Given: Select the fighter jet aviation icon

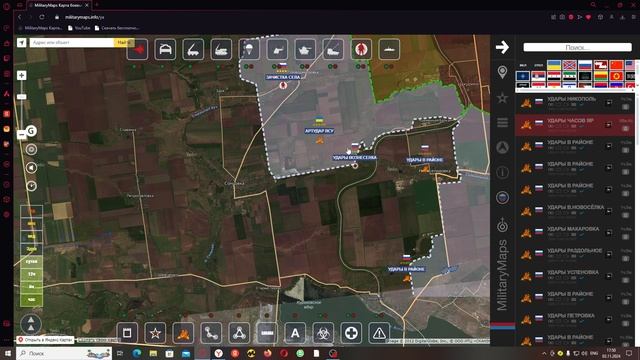Looking at the screenshot, I should click(138, 49).
